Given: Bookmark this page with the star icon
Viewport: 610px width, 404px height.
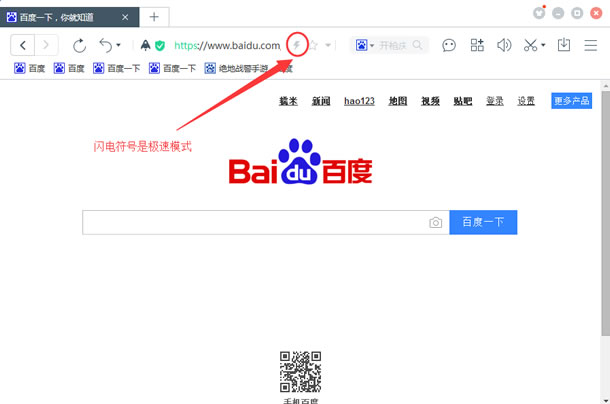Looking at the screenshot, I should point(314,46).
